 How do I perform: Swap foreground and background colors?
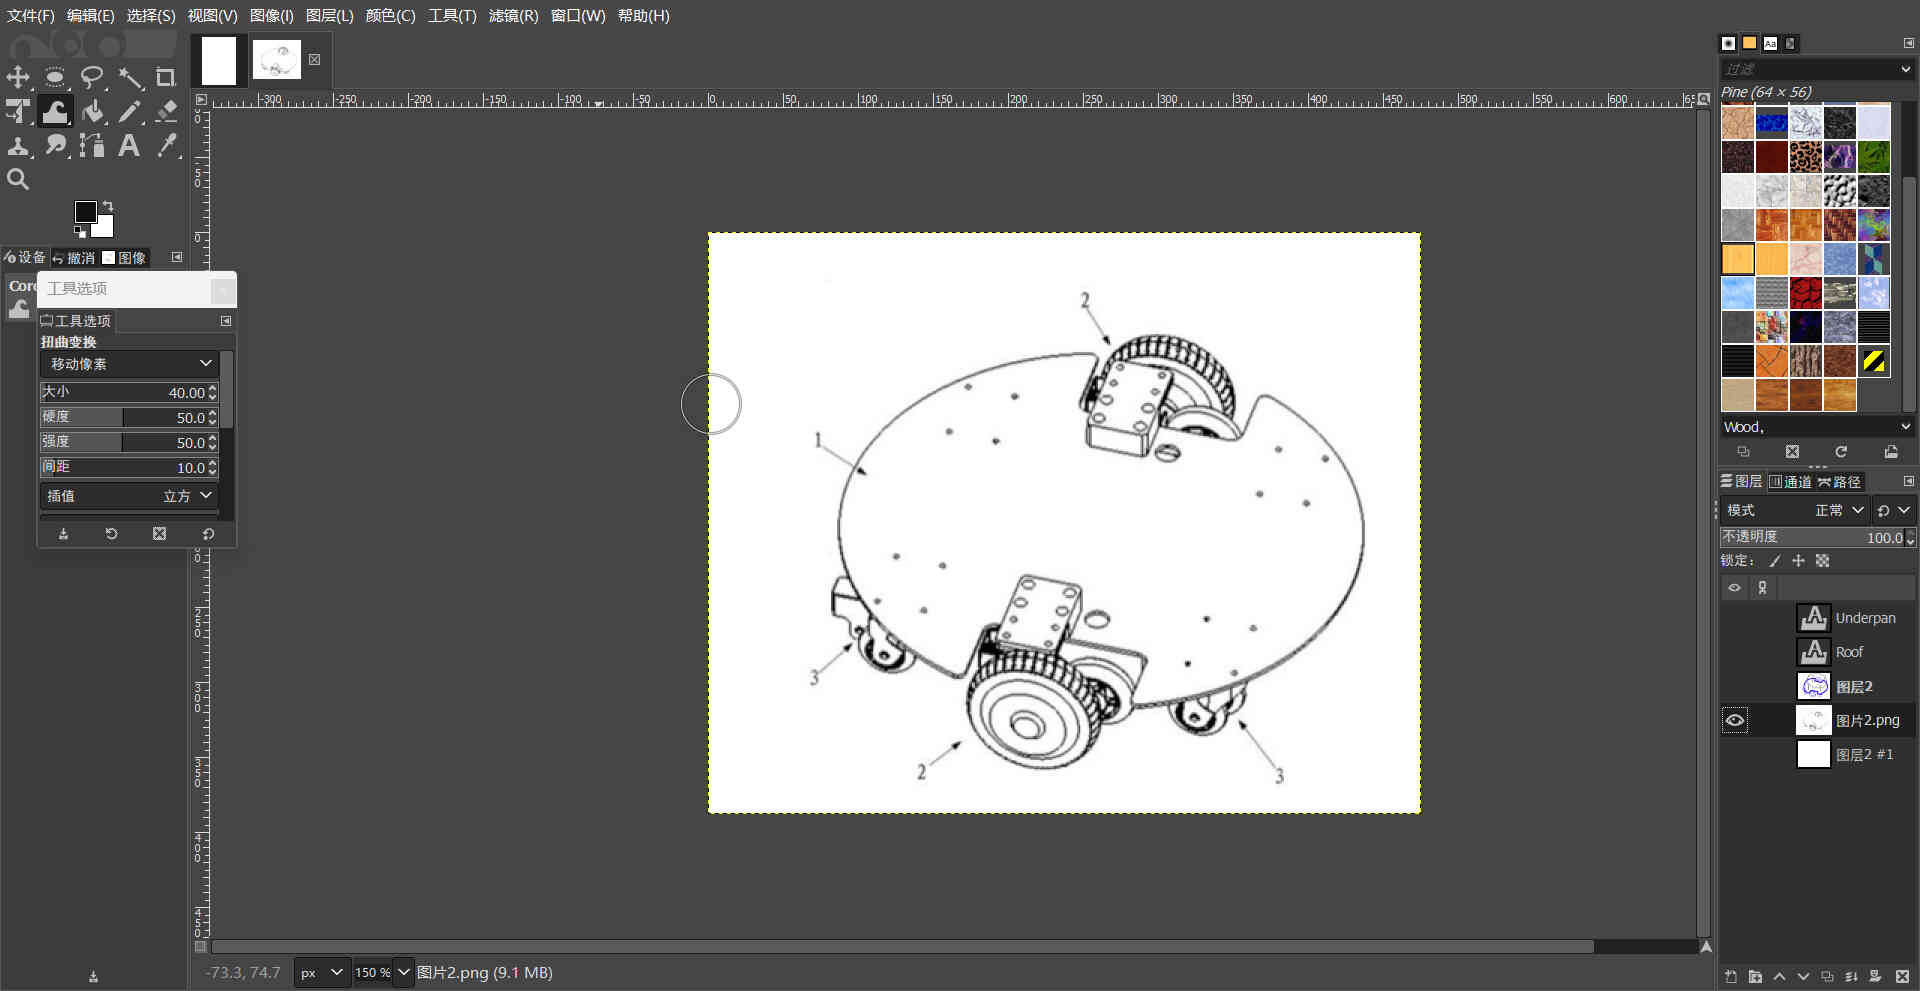pyautogui.click(x=108, y=206)
